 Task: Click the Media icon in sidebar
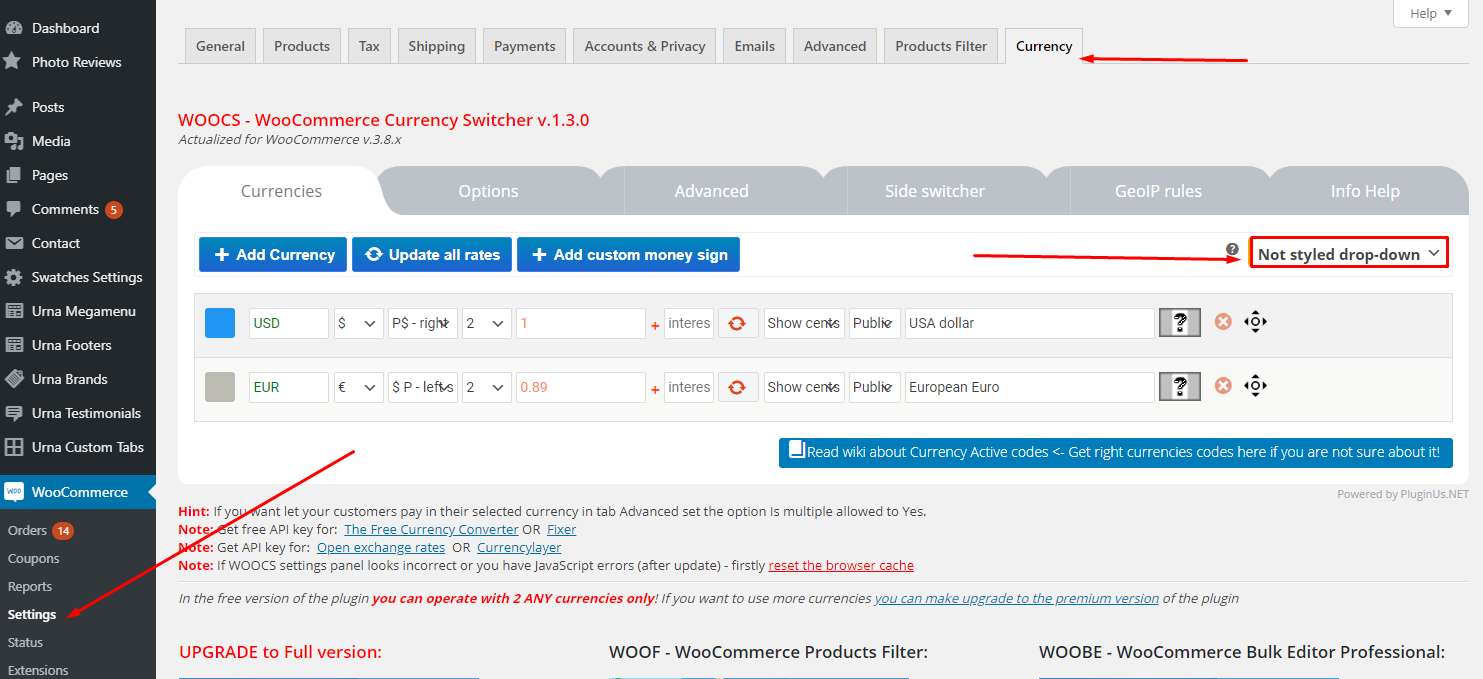click(13, 141)
